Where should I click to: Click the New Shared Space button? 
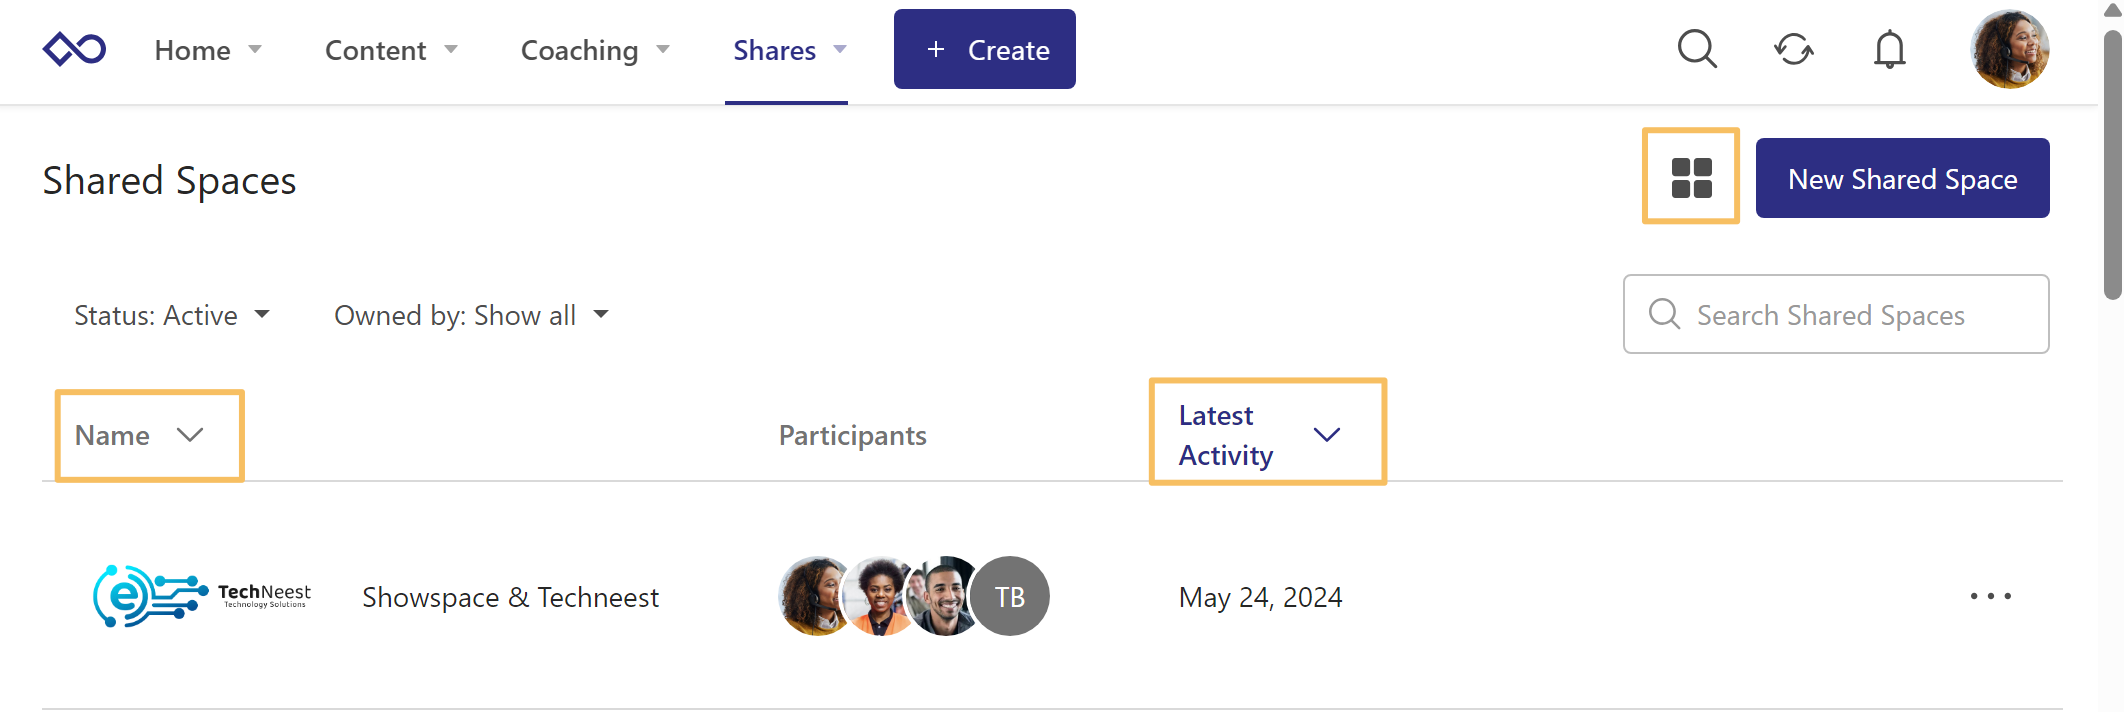coord(1902,179)
